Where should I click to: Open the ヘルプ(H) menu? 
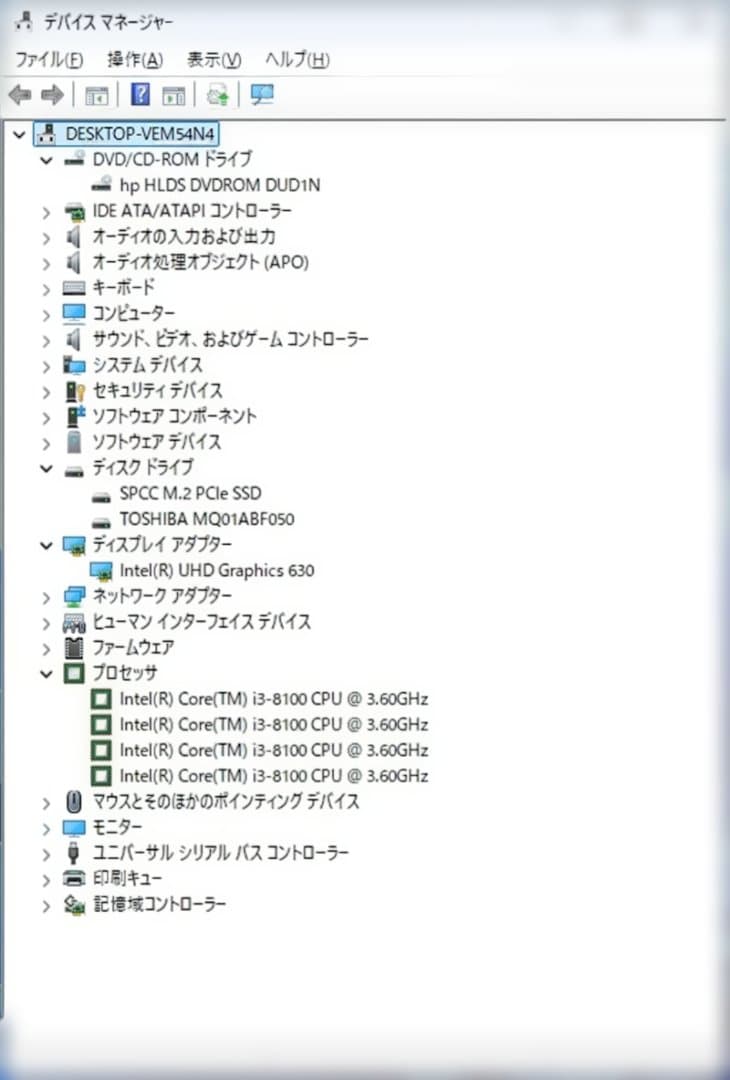click(298, 60)
